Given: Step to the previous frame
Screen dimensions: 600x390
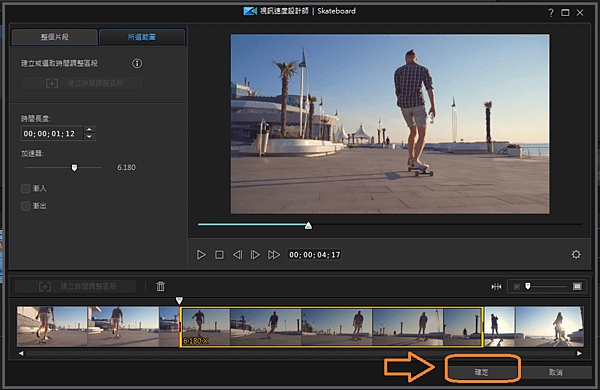Looking at the screenshot, I should tap(237, 255).
